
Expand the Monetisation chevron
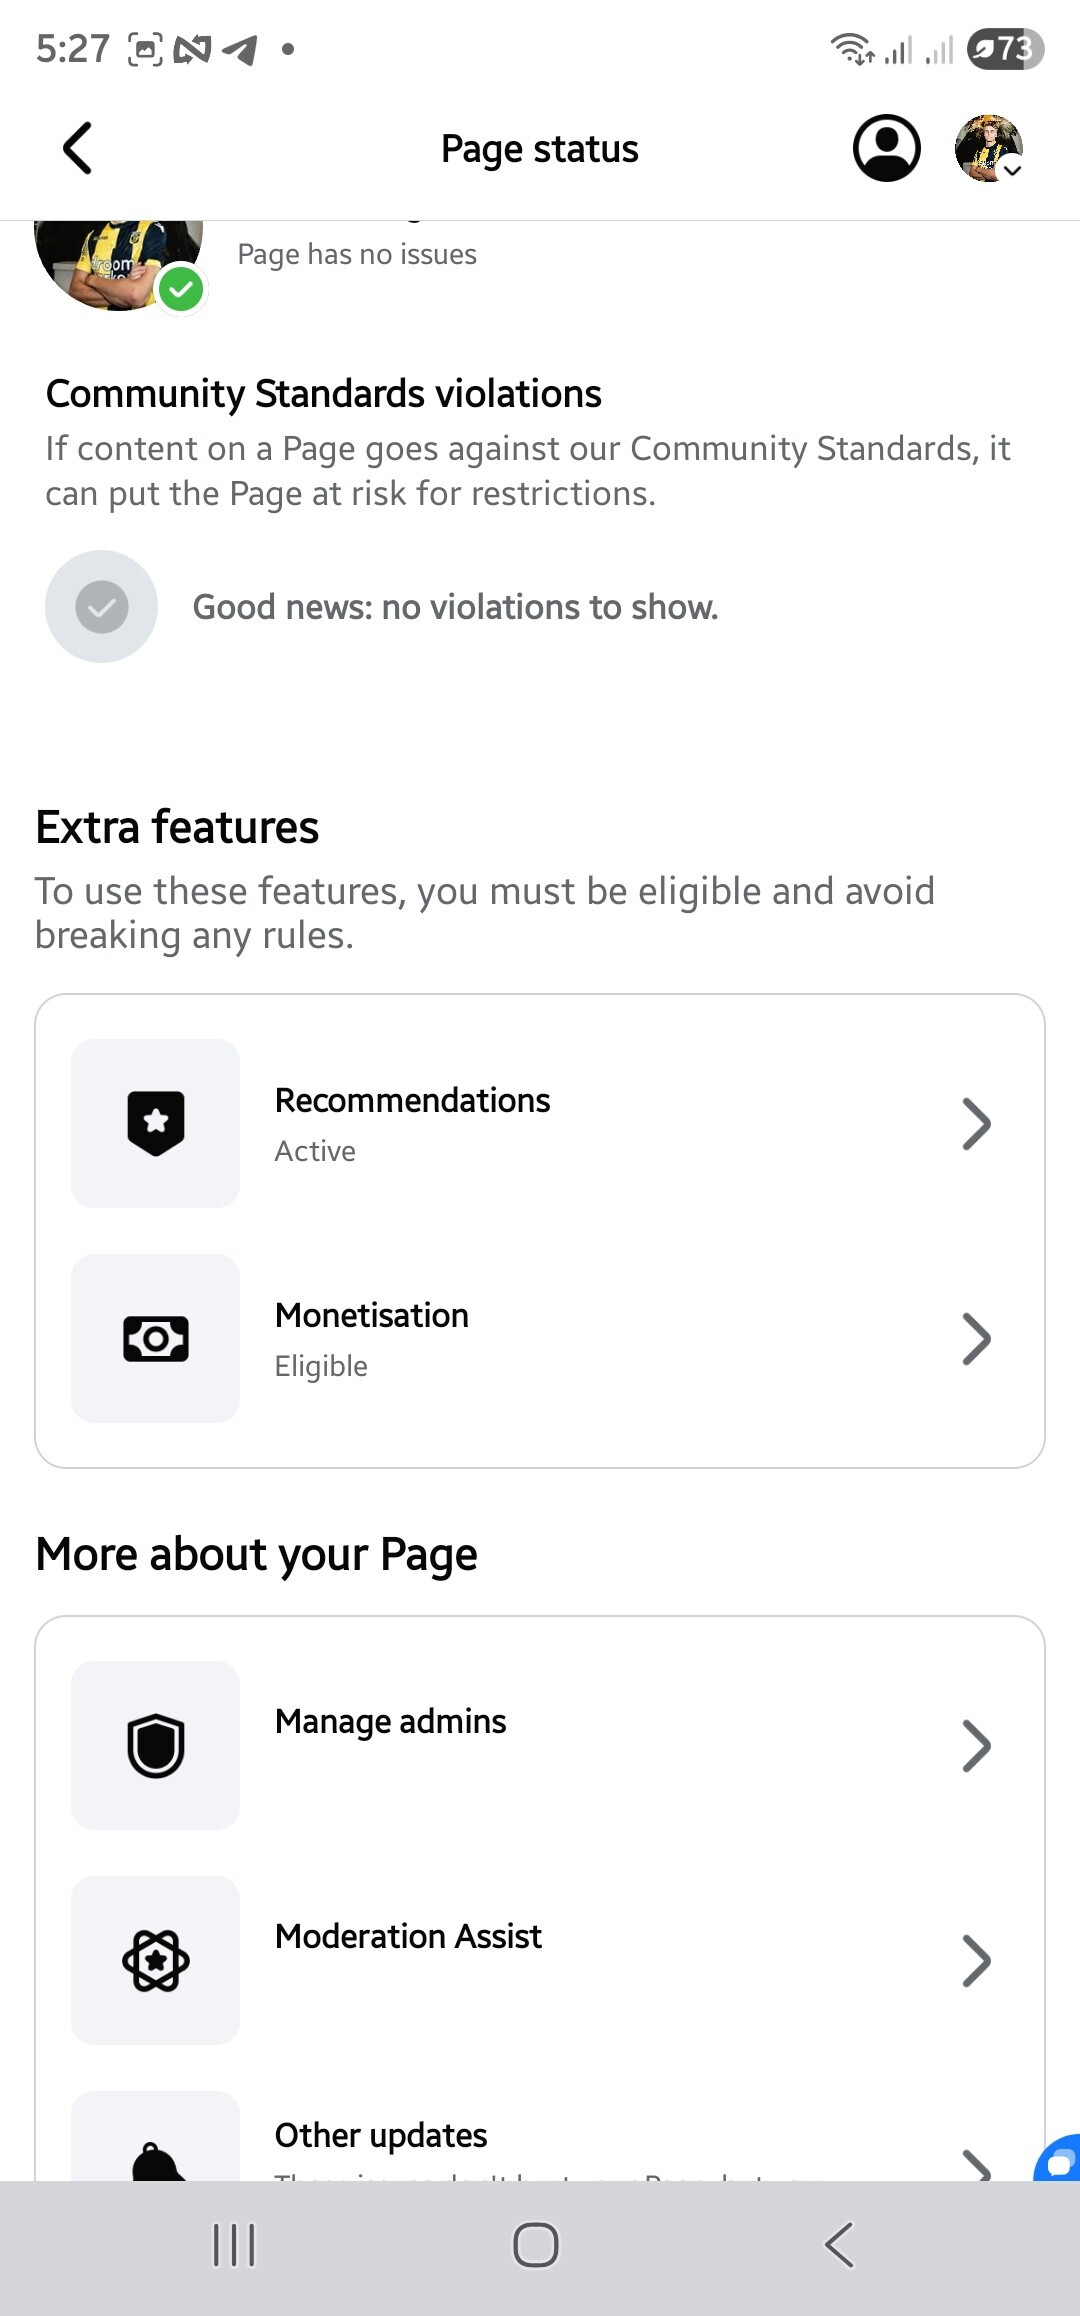coord(976,1339)
